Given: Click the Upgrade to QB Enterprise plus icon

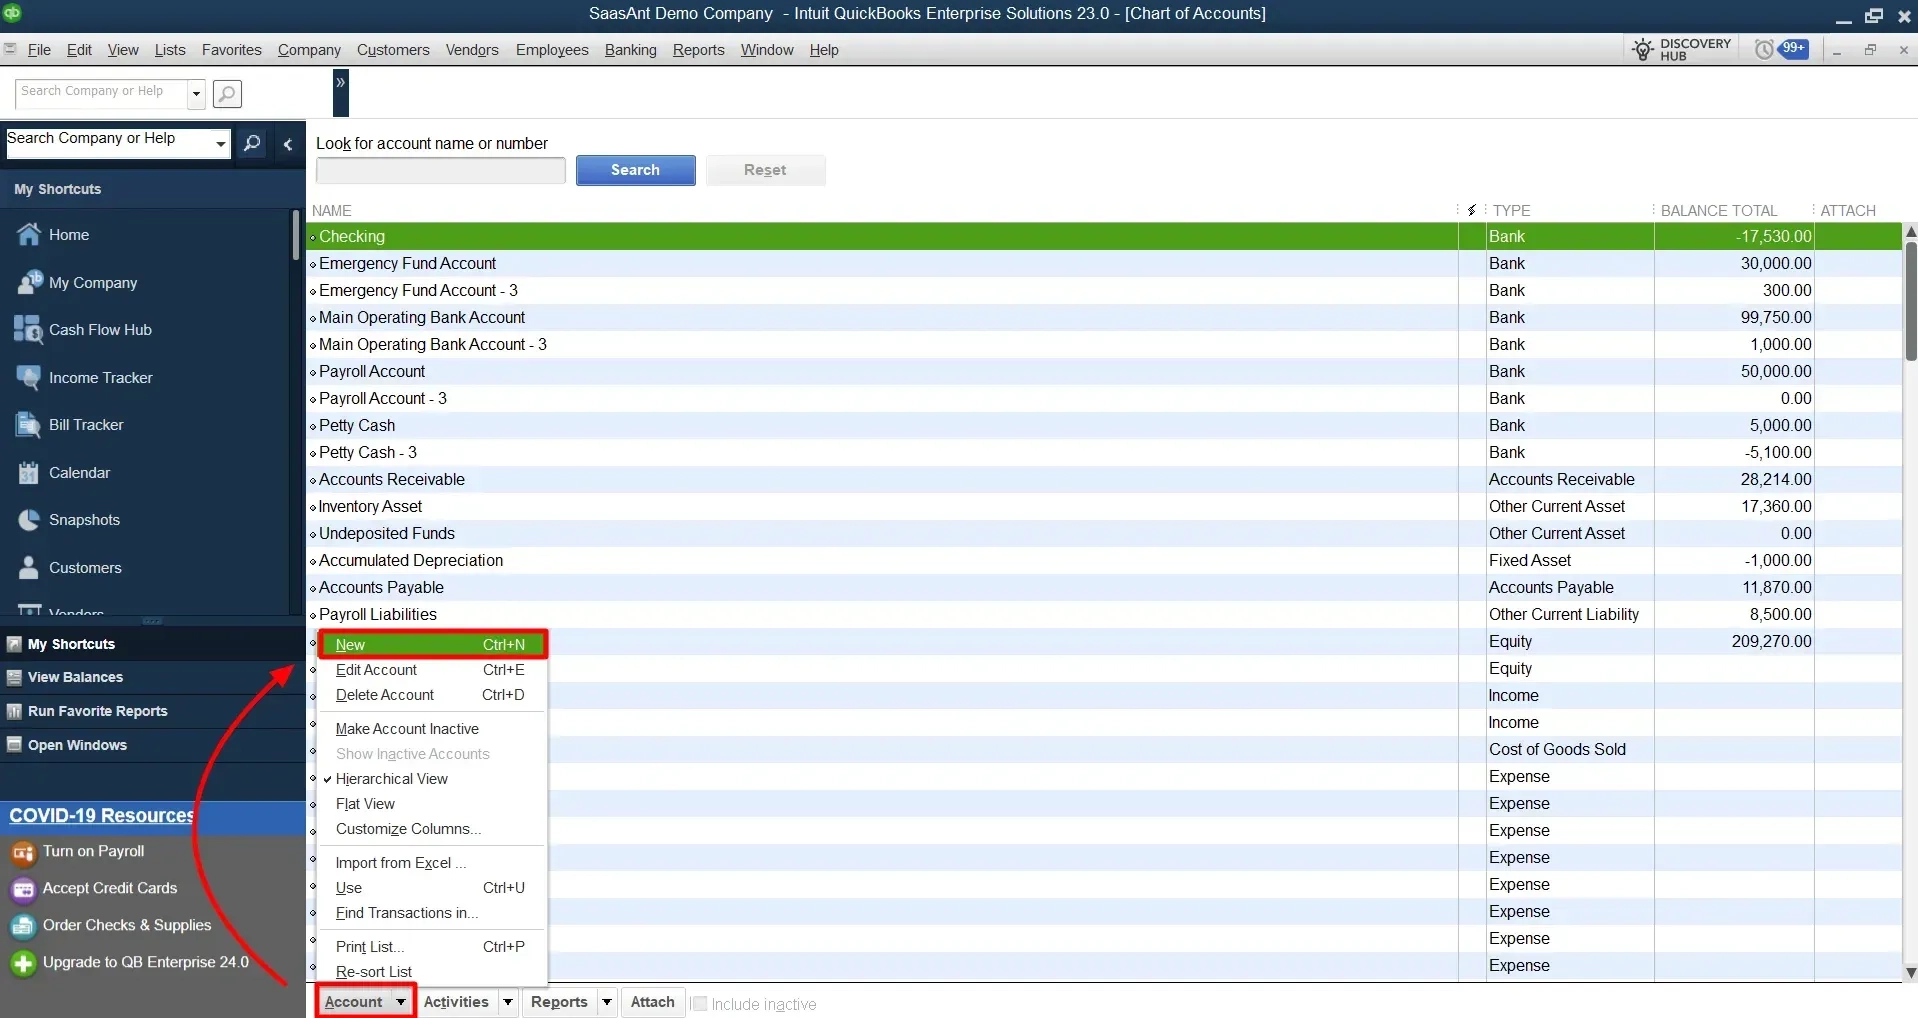Looking at the screenshot, I should coord(23,963).
